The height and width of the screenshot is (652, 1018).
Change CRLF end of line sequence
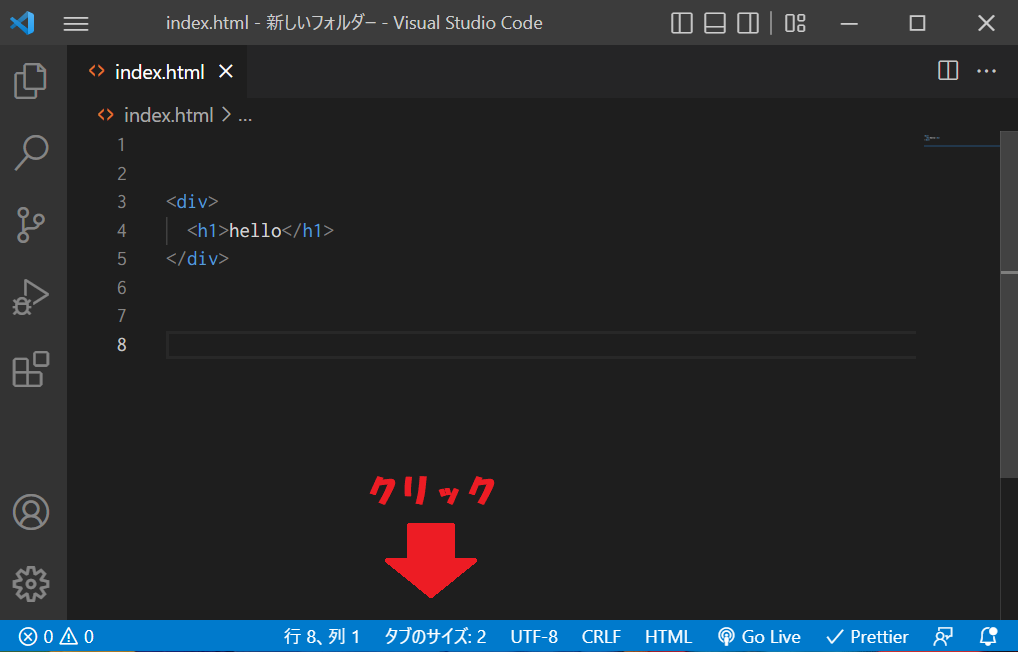(x=601, y=636)
